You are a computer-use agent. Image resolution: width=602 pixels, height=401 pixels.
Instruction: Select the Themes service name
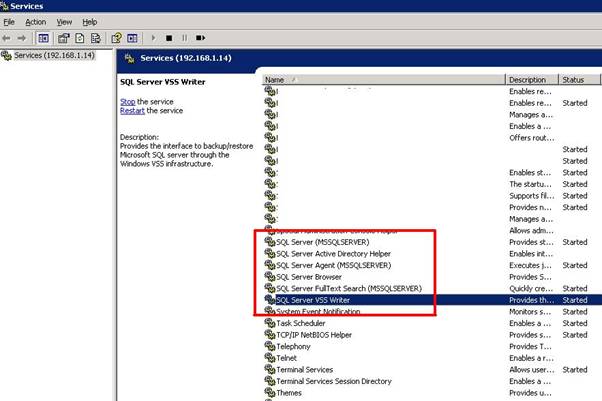click(289, 393)
